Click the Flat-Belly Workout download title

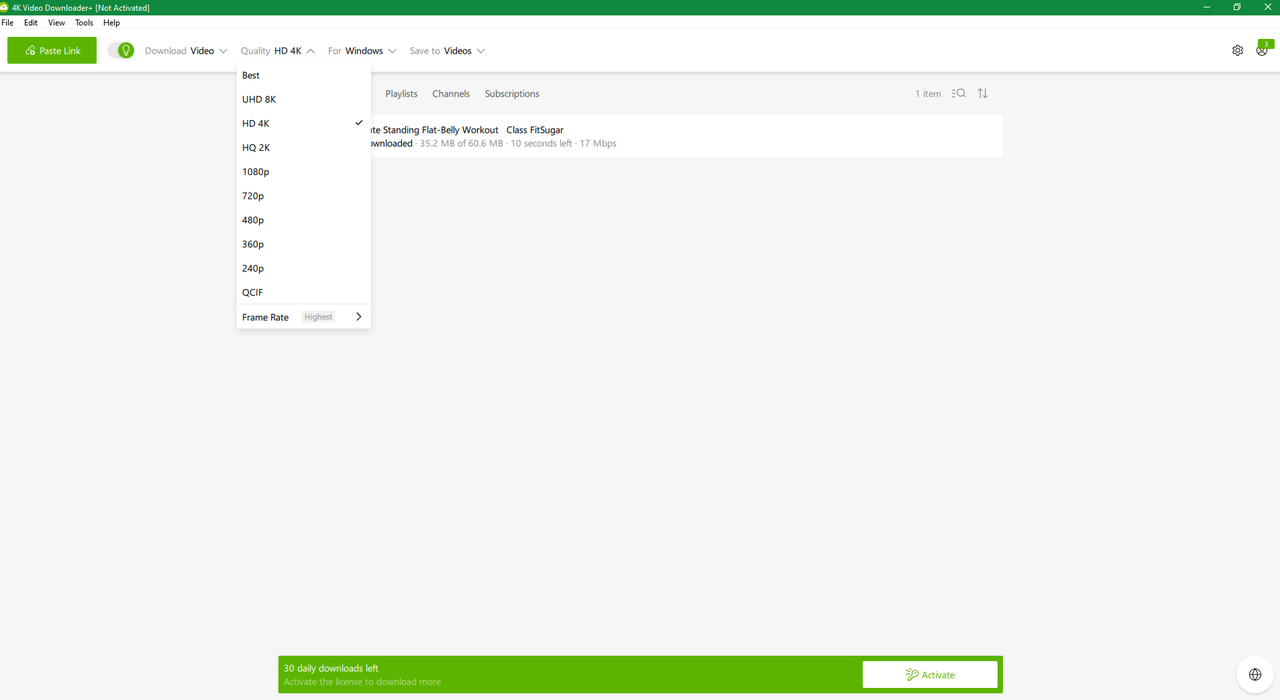point(467,130)
